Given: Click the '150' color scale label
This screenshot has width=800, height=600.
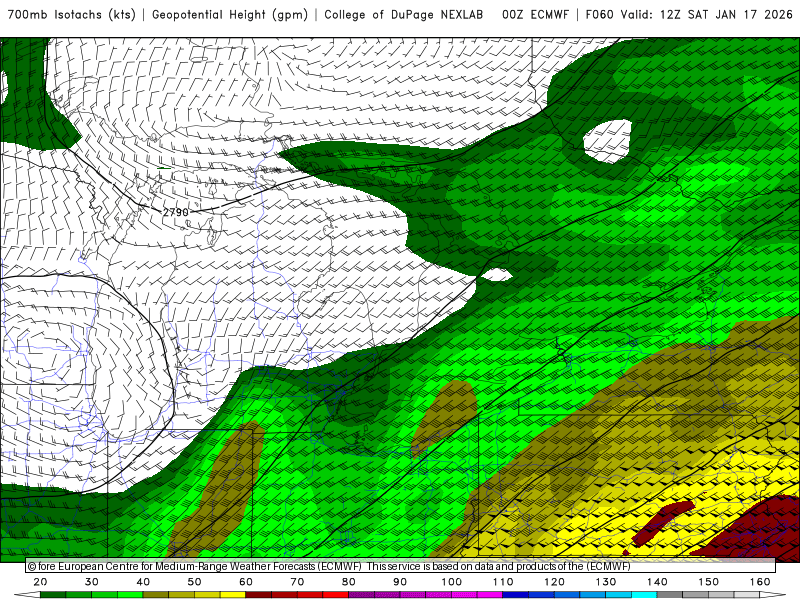Looking at the screenshot, I should (x=709, y=582).
